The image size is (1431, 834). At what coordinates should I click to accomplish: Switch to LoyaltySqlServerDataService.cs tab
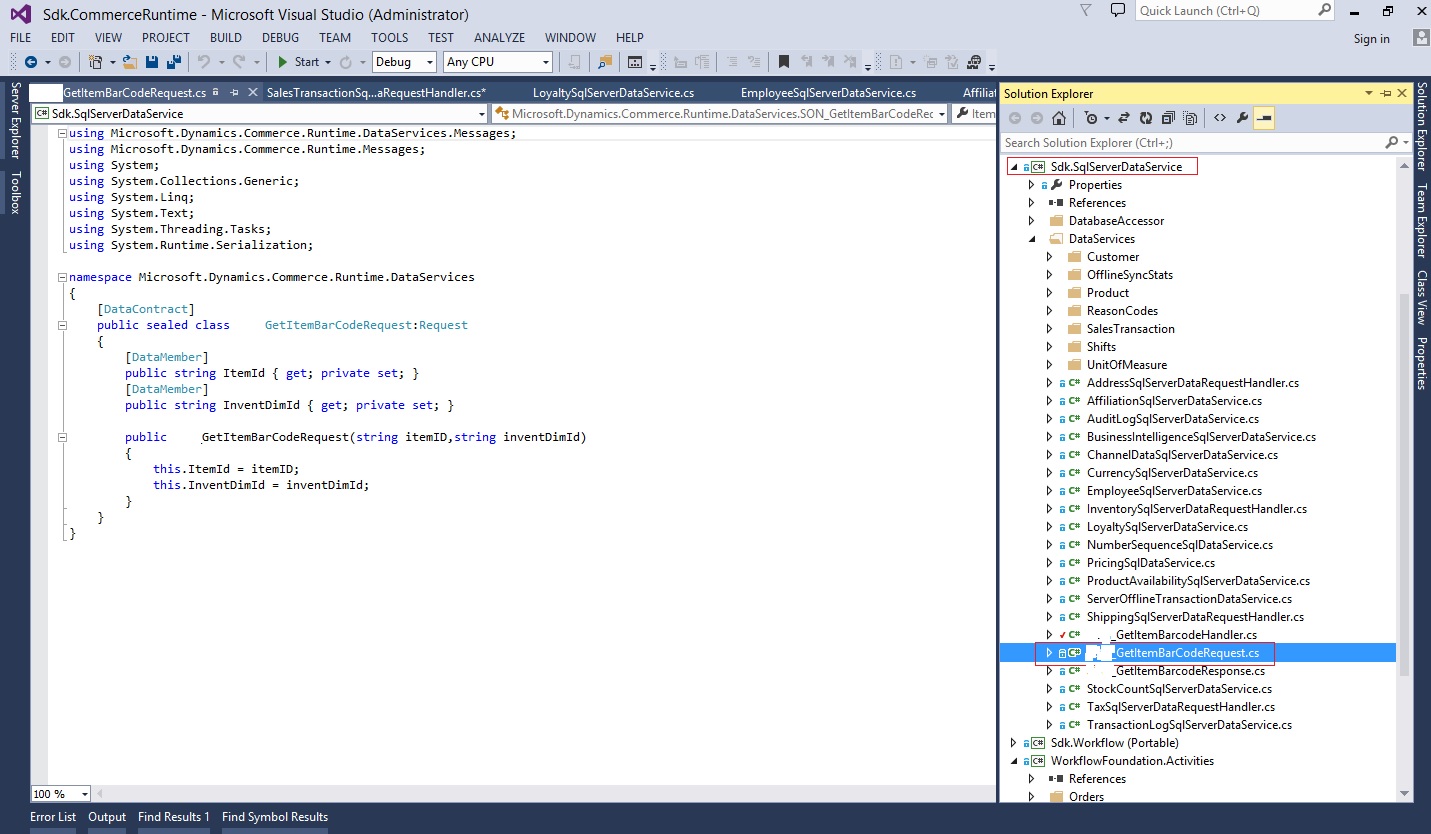pyautogui.click(x=612, y=93)
